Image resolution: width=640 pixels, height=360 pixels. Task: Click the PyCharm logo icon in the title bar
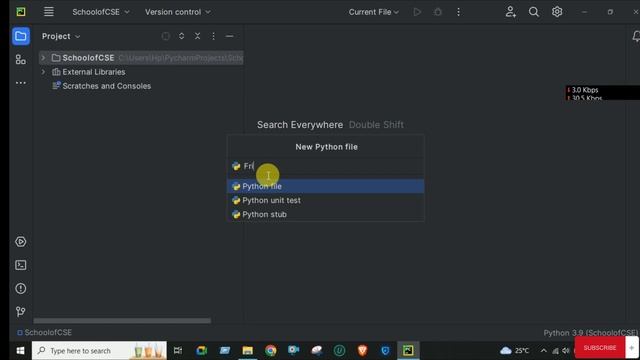21,12
